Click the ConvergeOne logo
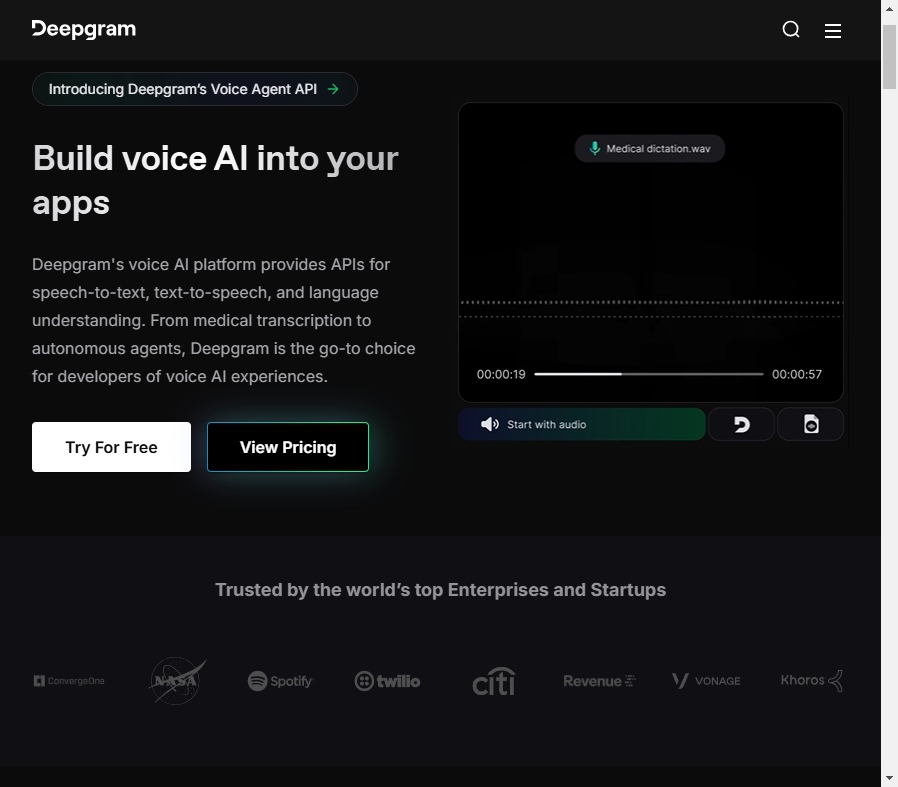The image size is (898, 787). (69, 681)
